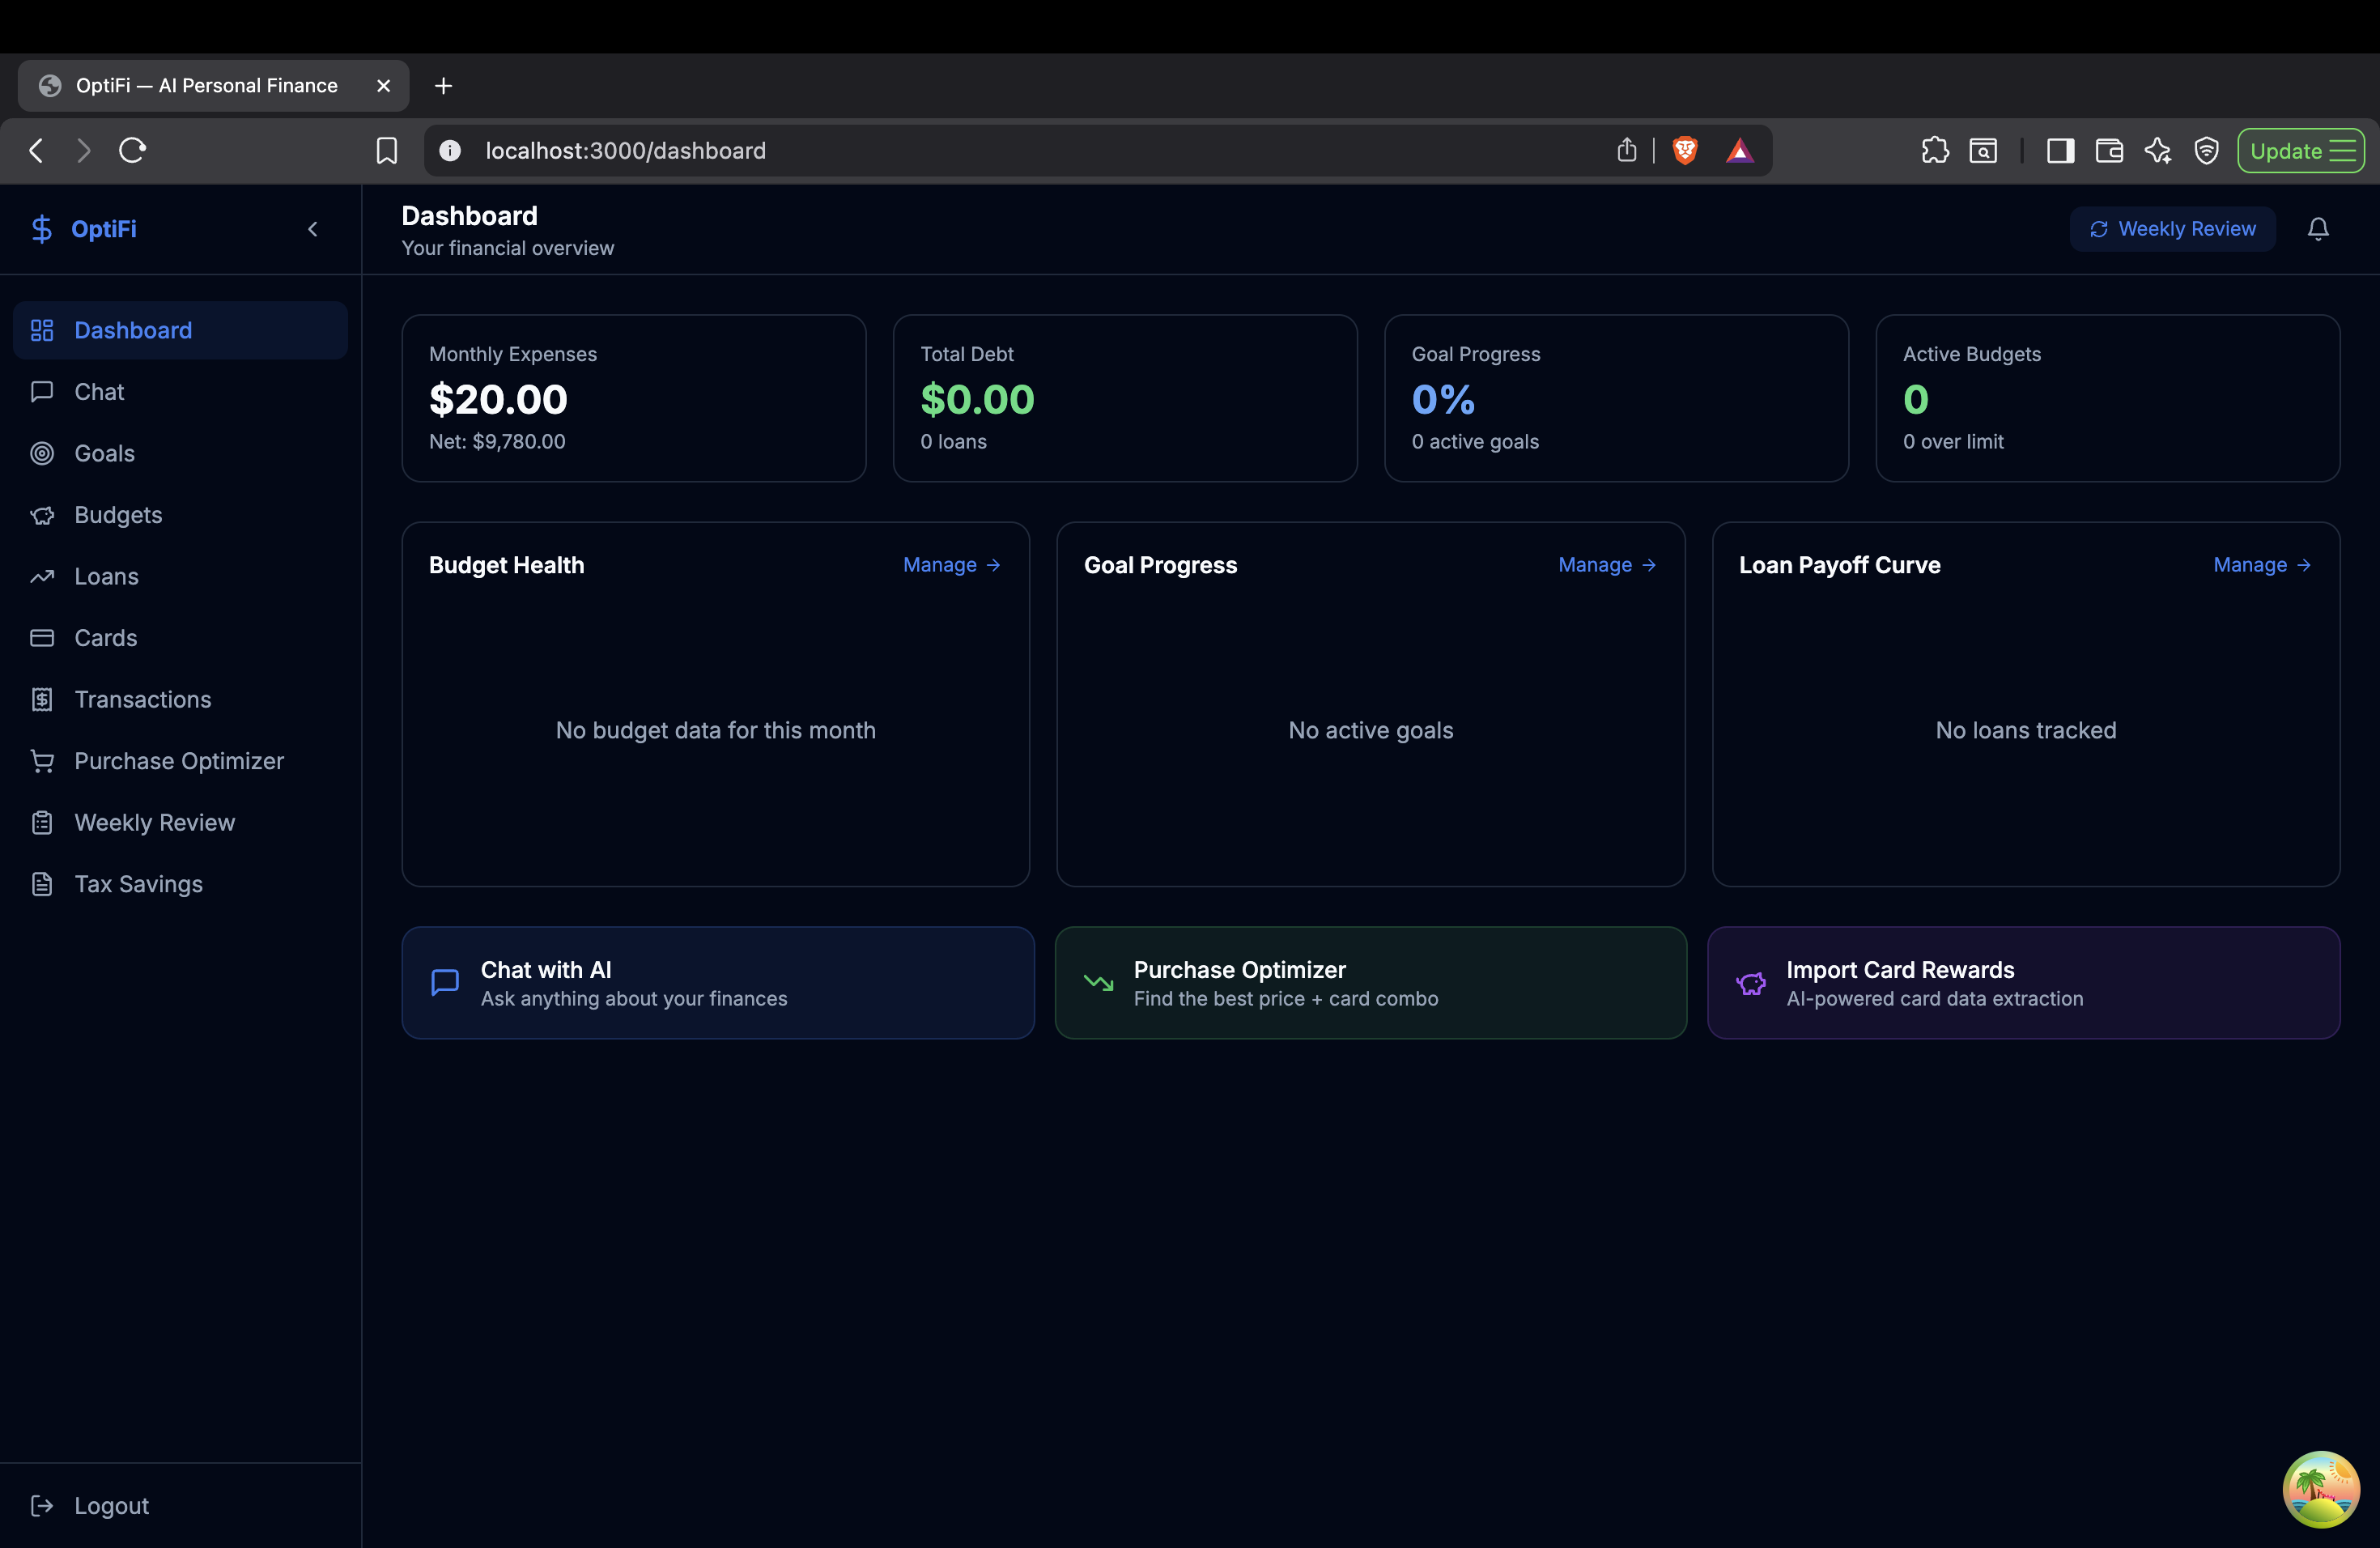
Task: Toggle the browser sidebar panel icon
Action: (x=2060, y=150)
